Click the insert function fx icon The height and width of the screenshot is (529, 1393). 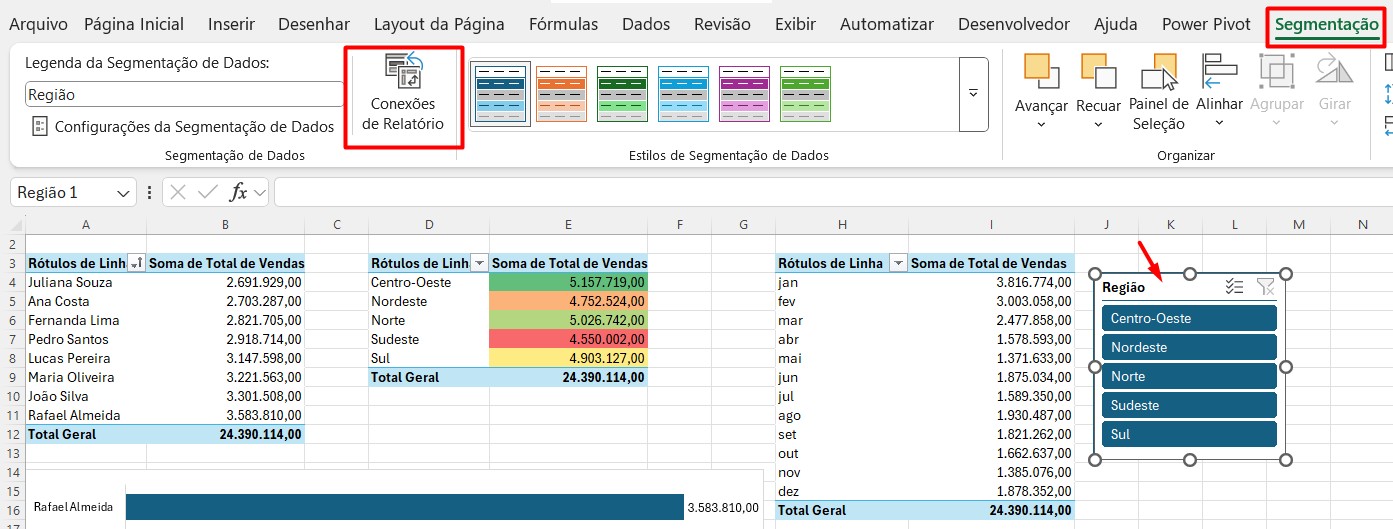238,192
